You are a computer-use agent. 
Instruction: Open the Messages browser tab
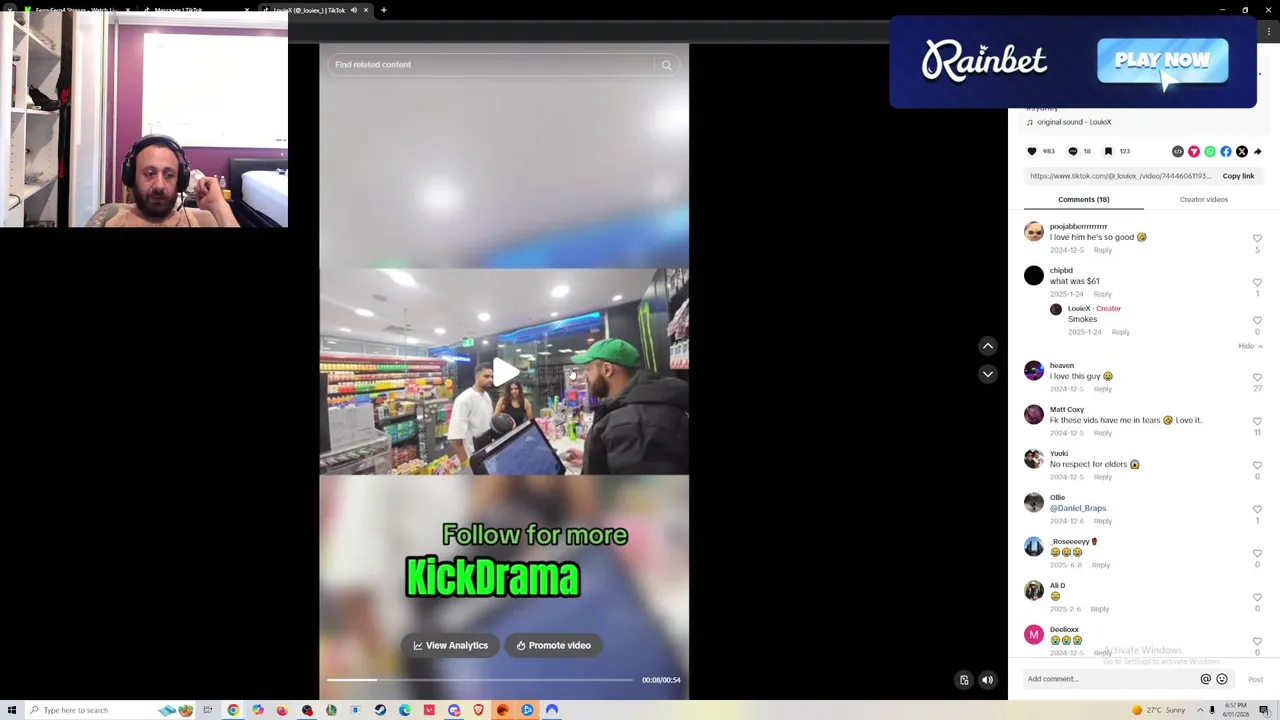coord(195,10)
